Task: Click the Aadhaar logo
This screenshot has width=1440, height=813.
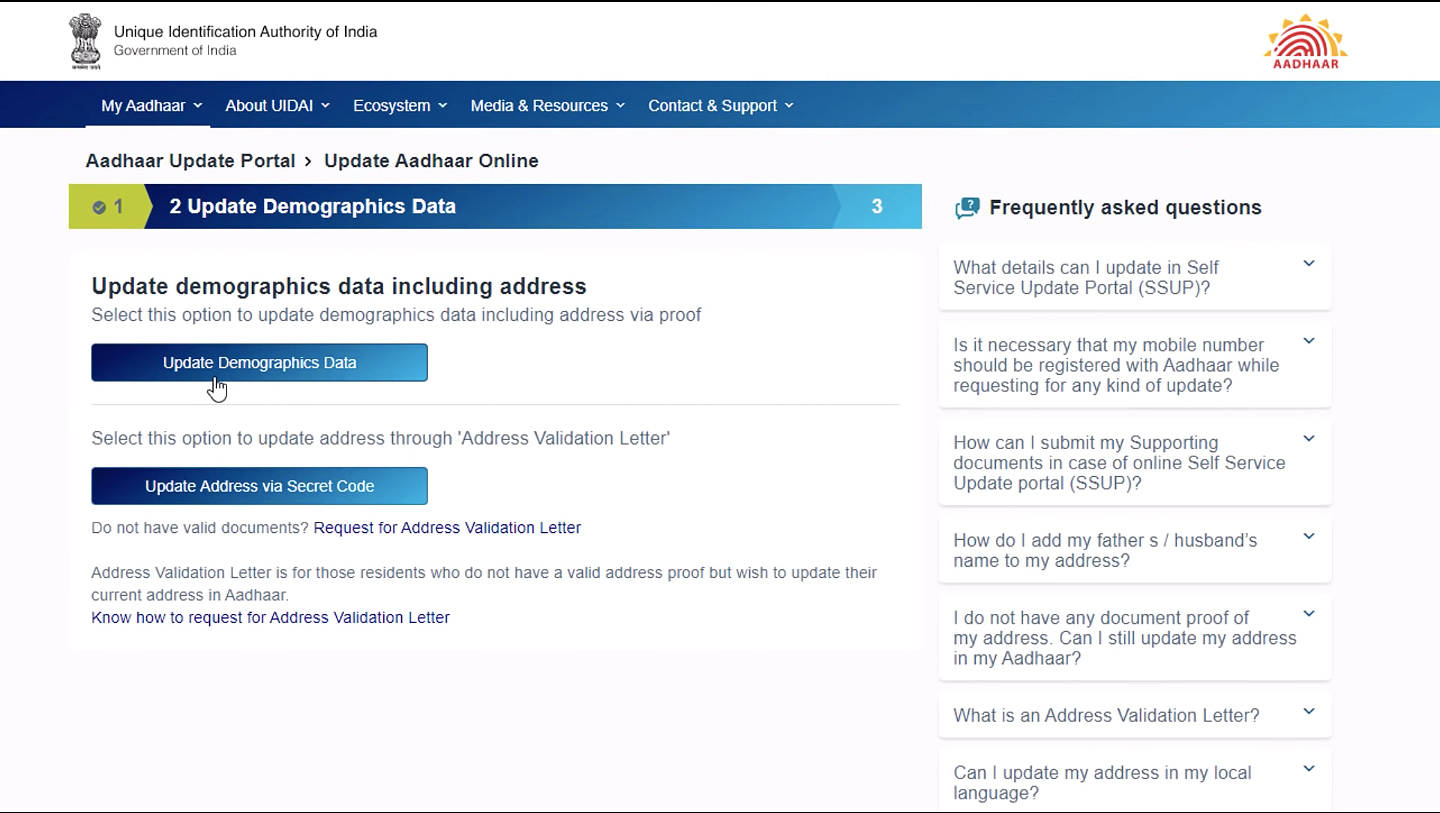Action: point(1305,41)
